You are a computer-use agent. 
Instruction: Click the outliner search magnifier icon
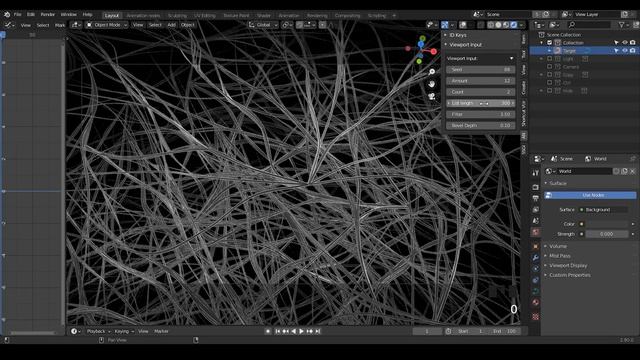tap(572, 25)
